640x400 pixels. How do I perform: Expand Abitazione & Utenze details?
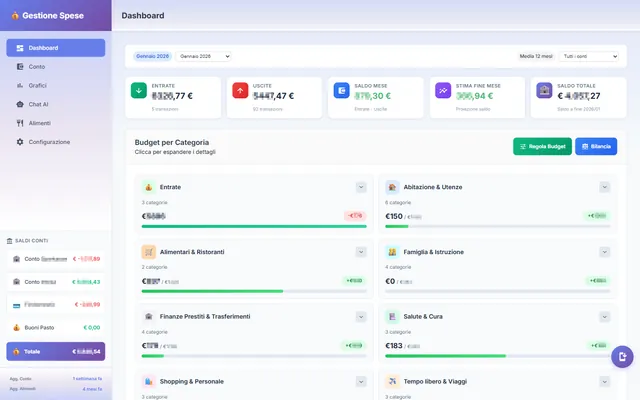coord(604,187)
